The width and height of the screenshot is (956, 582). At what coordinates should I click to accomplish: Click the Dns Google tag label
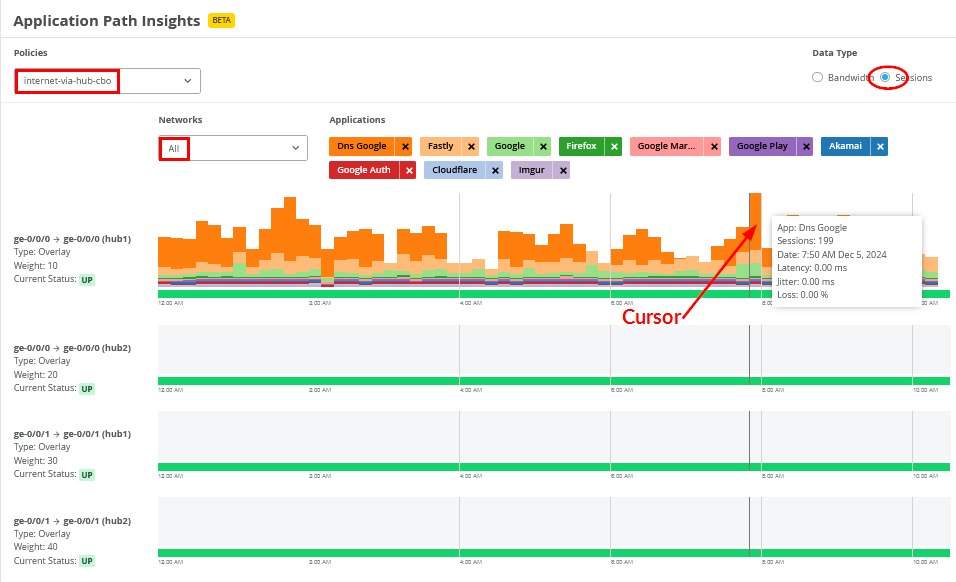point(362,146)
